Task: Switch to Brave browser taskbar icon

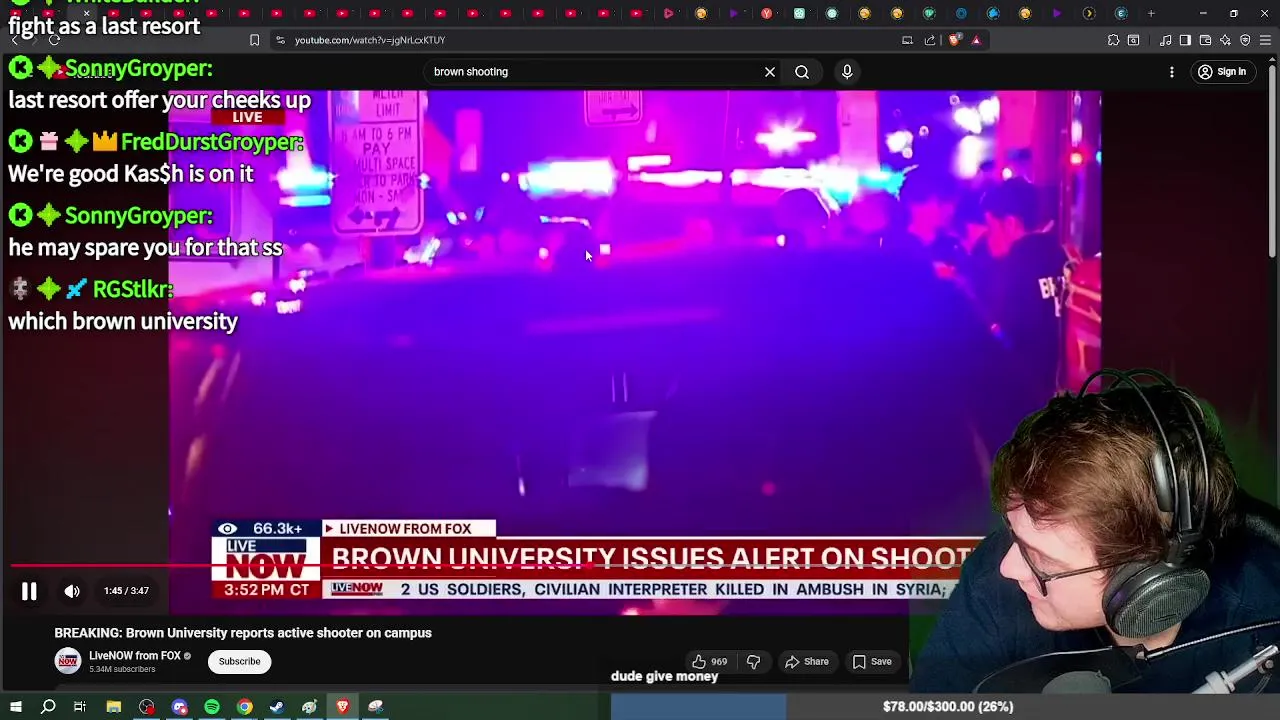Action: pos(343,707)
